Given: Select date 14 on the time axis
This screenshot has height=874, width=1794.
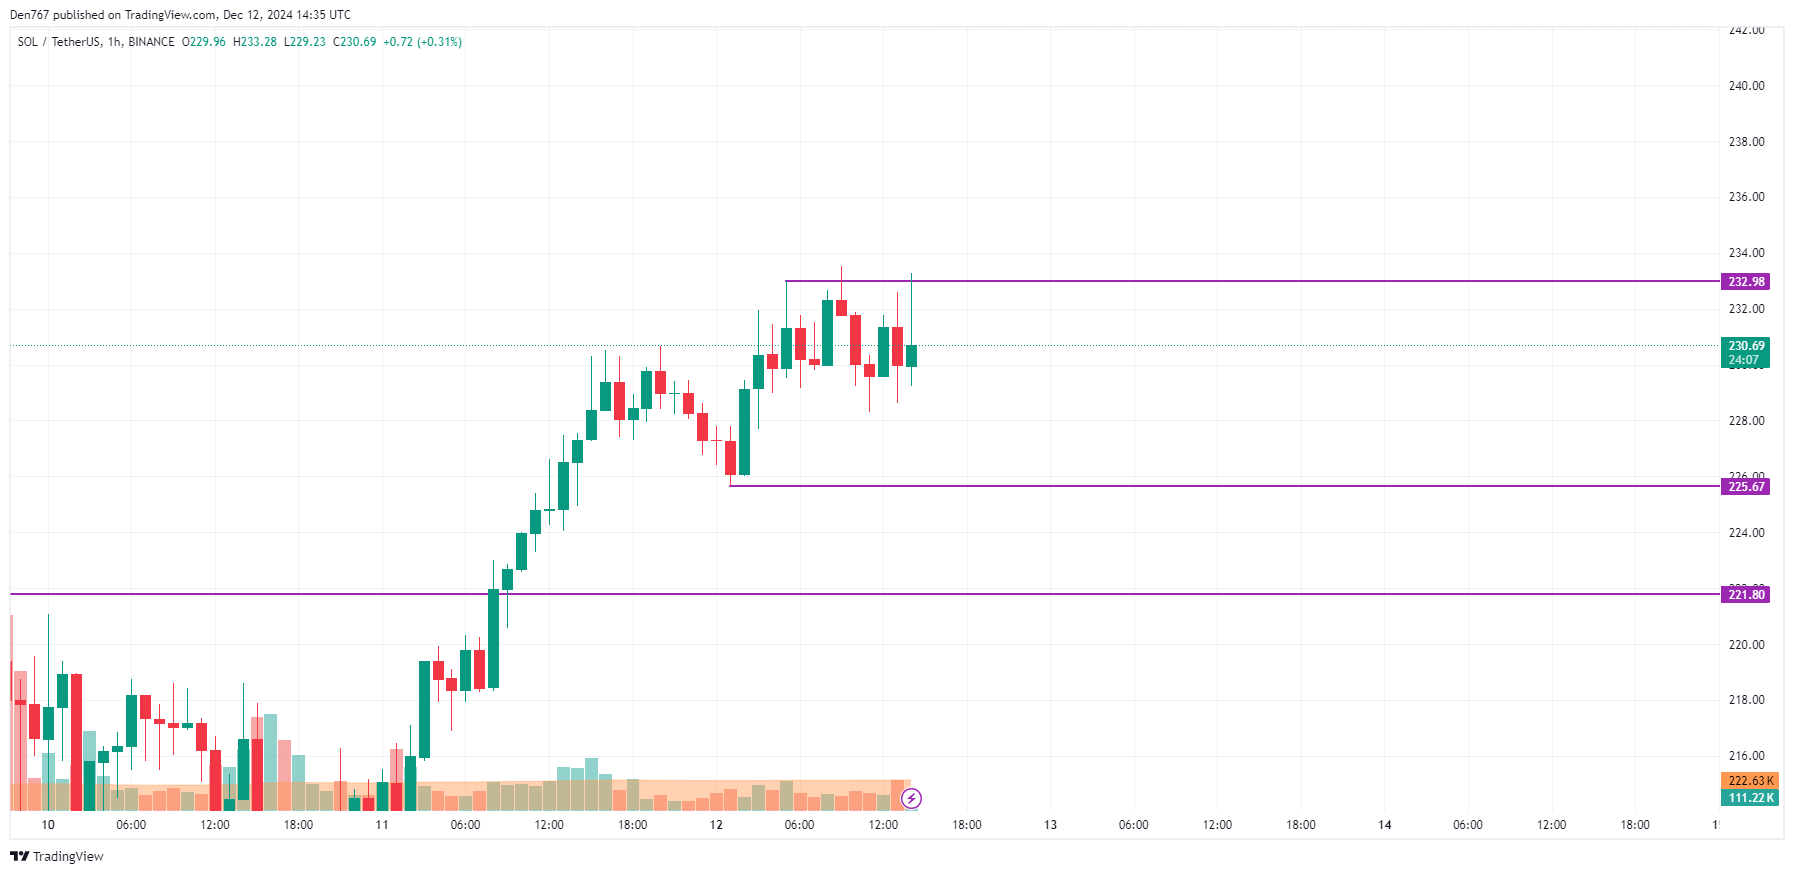Looking at the screenshot, I should click(x=1384, y=825).
